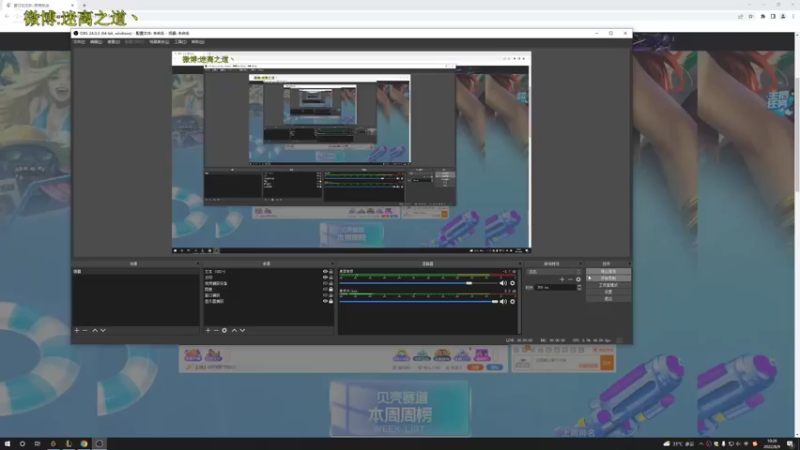Open the Task View taskbar icon
The image size is (800, 450).
(37, 444)
